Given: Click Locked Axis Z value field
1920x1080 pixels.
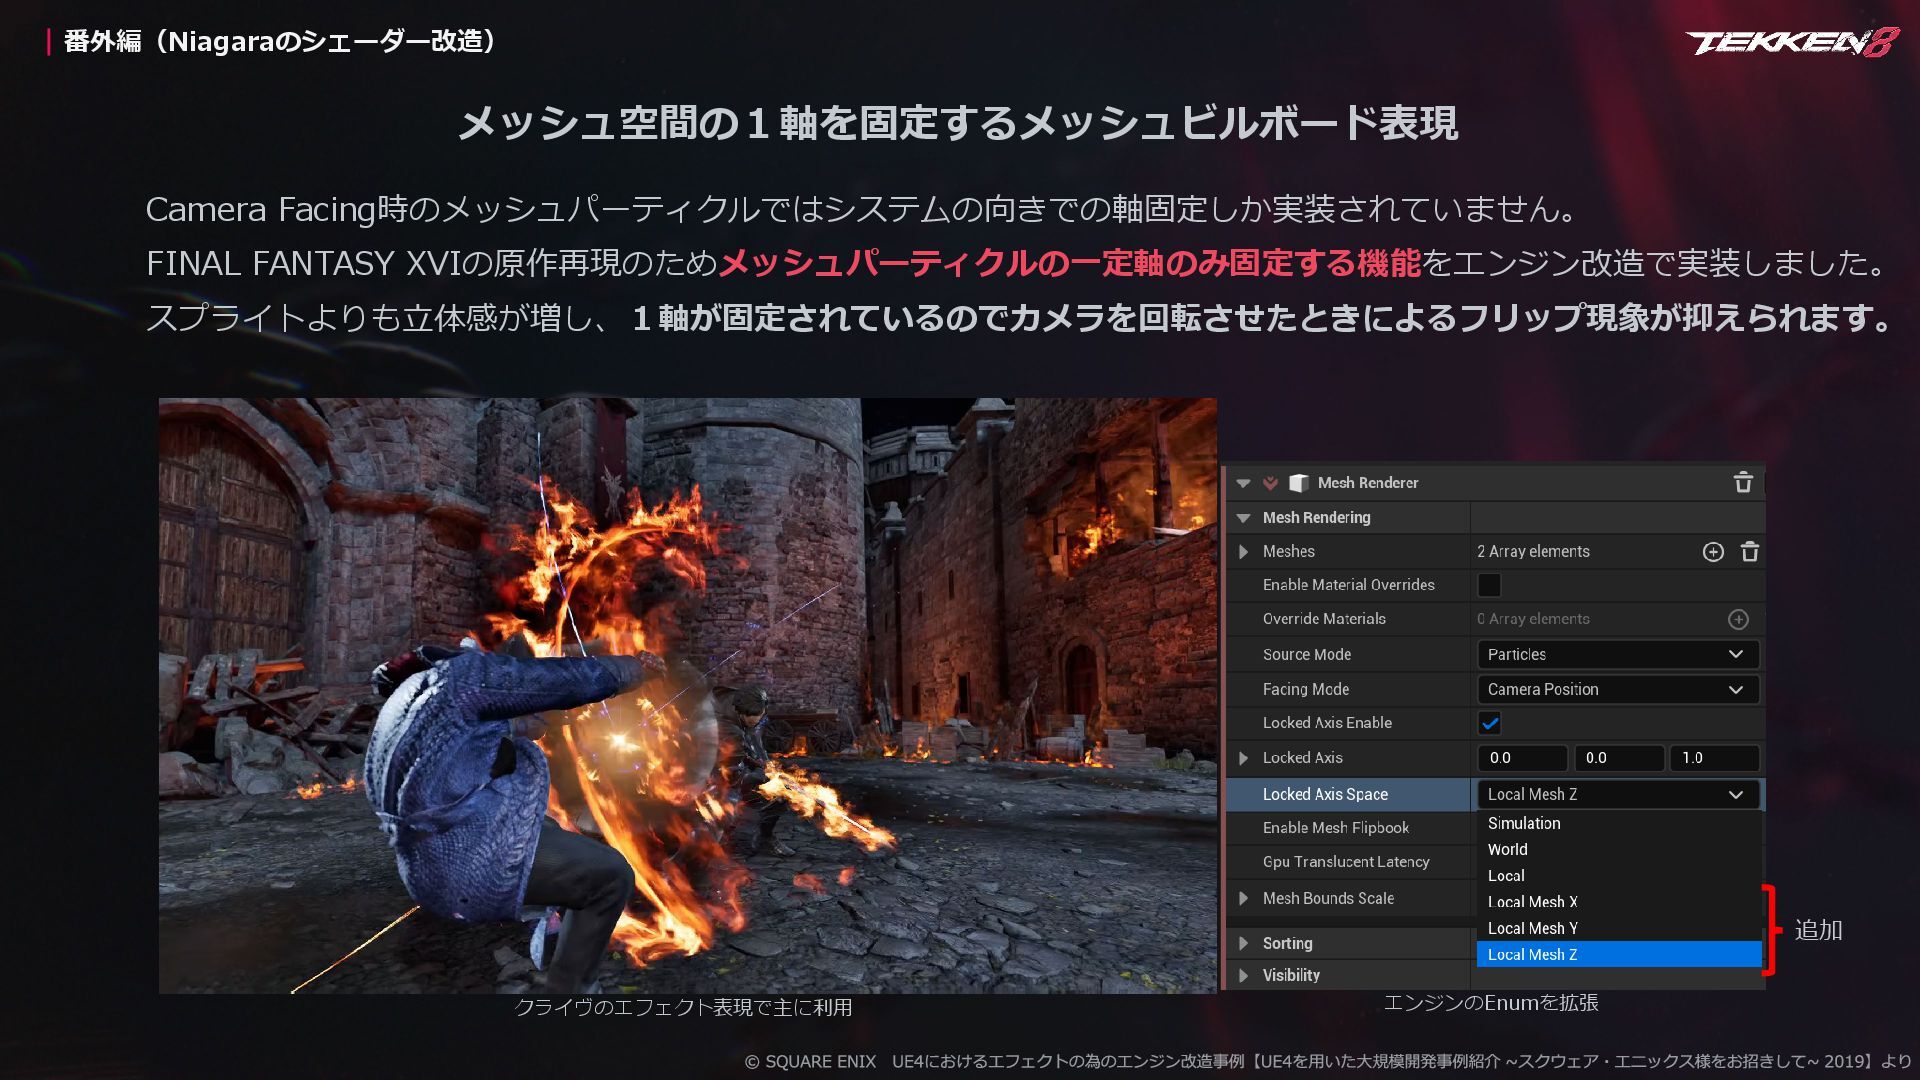Looking at the screenshot, I should pyautogui.click(x=1713, y=758).
